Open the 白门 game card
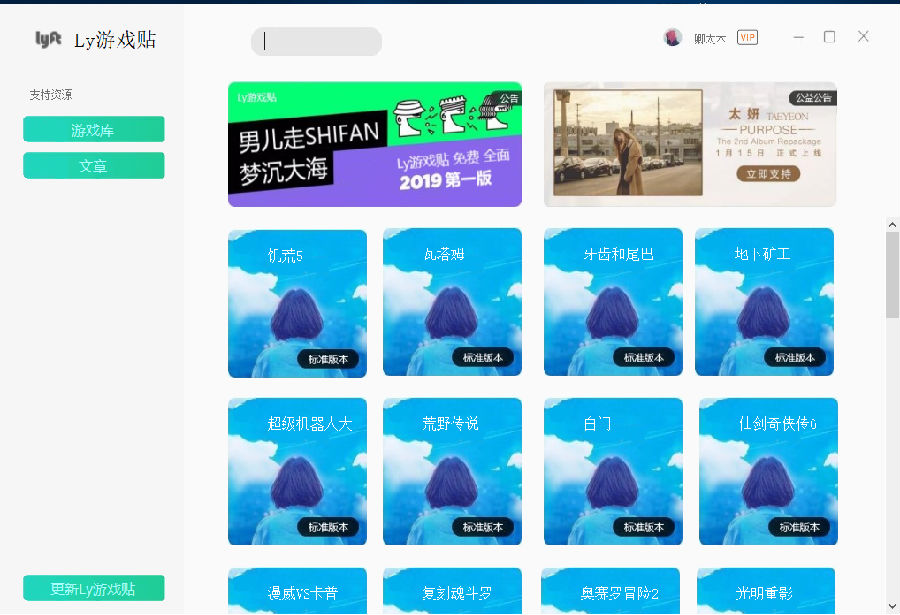This screenshot has height=615, width=900. coord(614,471)
